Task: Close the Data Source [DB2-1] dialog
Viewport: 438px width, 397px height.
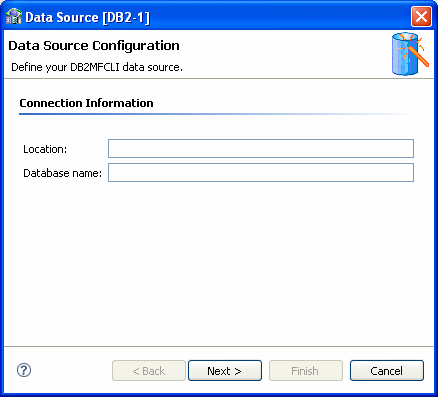Action: [421, 16]
